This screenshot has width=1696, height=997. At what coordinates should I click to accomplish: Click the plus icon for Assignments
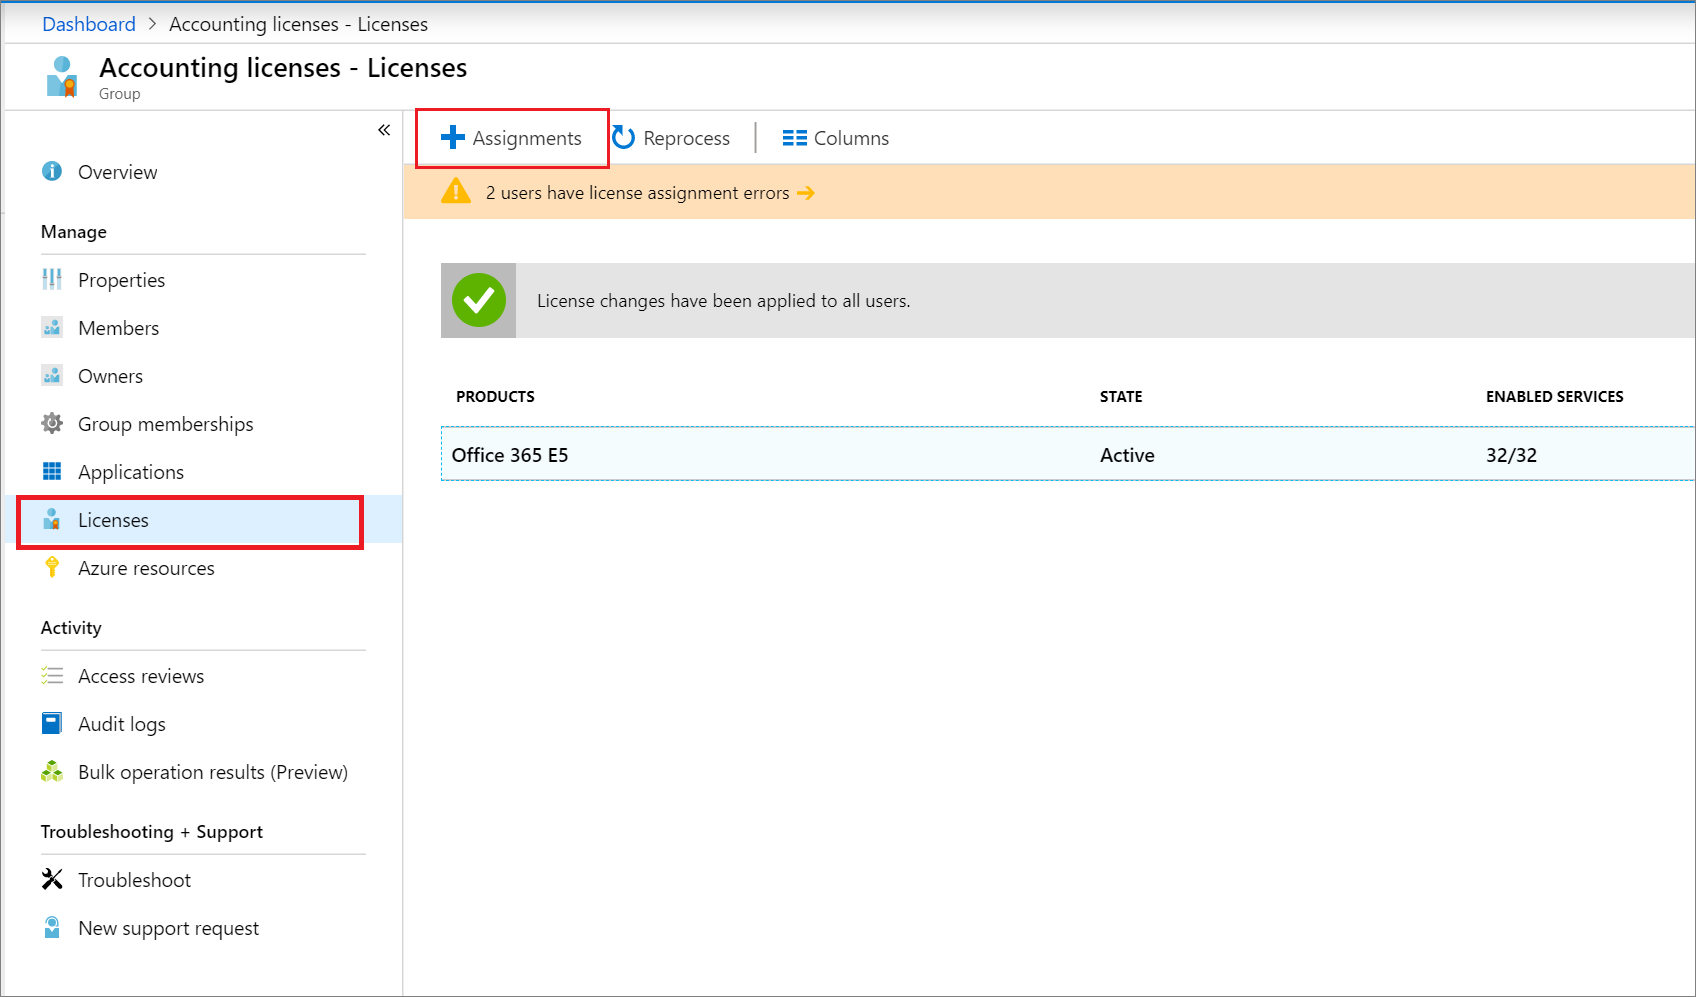click(x=453, y=137)
